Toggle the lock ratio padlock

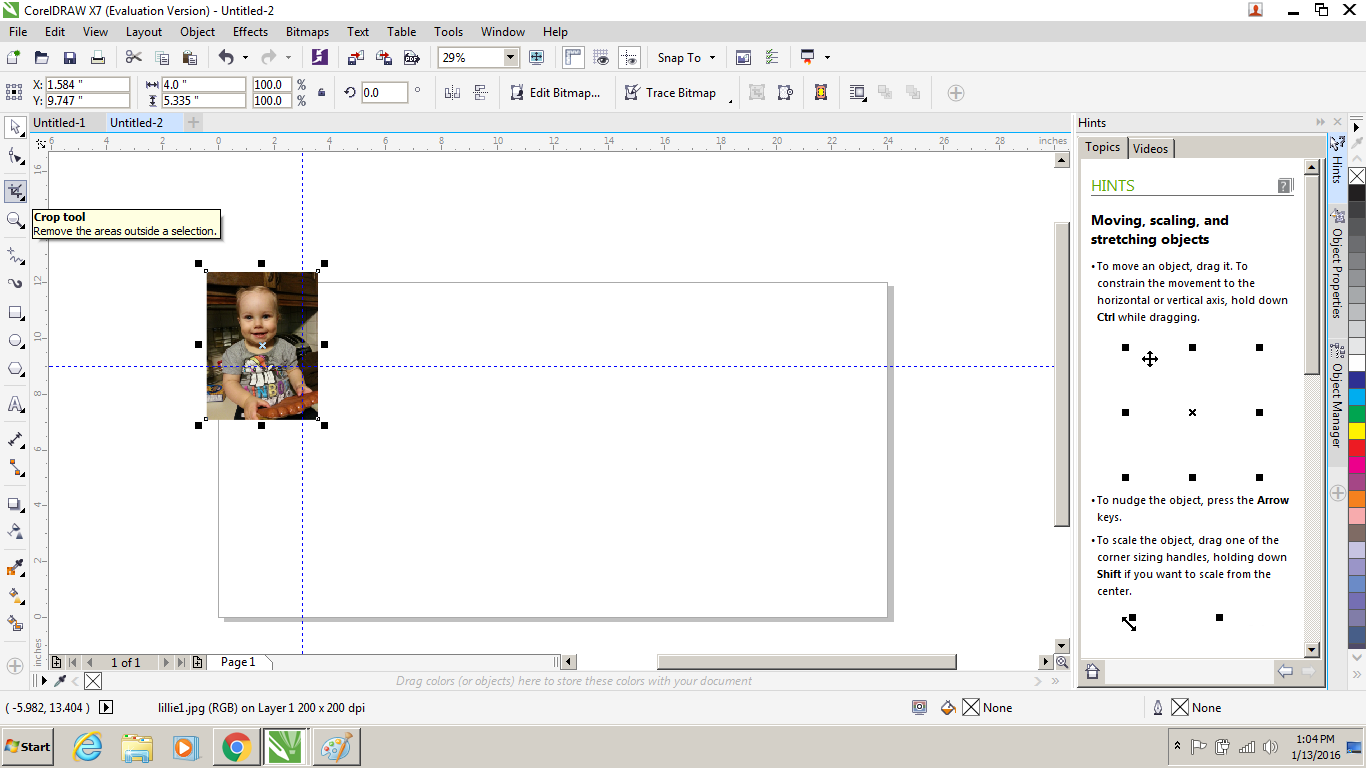321,93
